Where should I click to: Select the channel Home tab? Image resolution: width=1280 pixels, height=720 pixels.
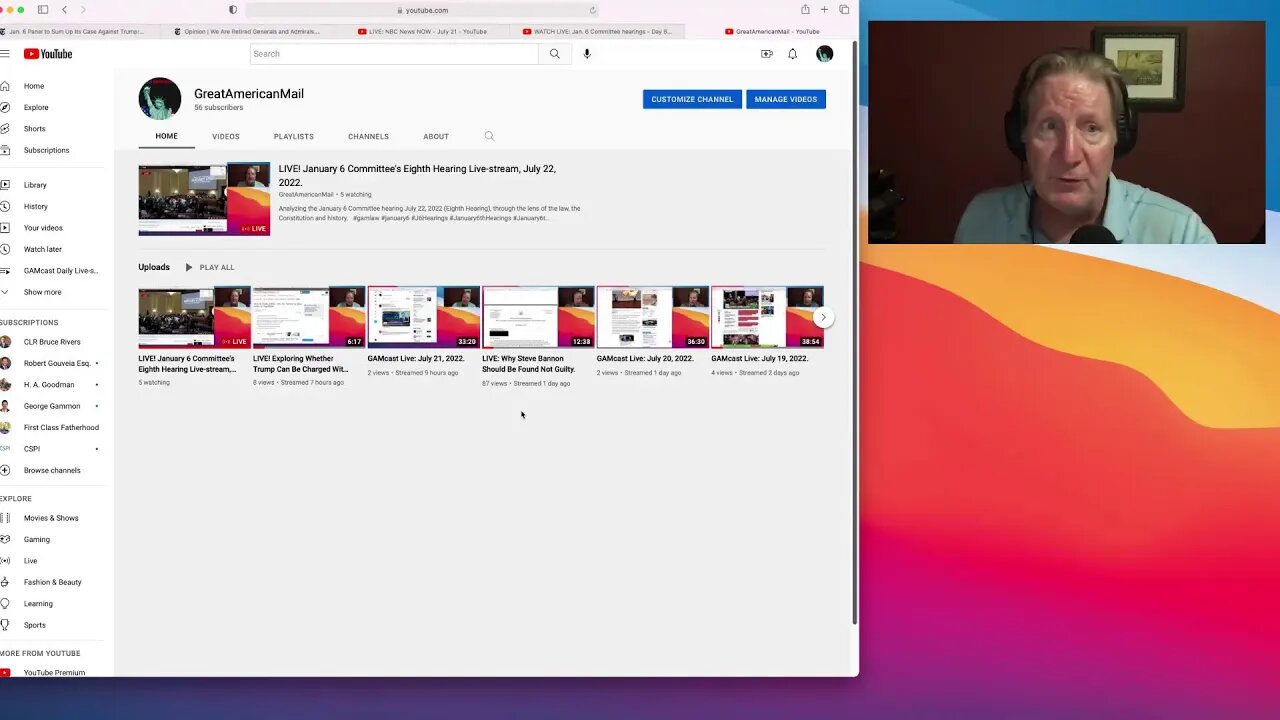click(x=166, y=136)
